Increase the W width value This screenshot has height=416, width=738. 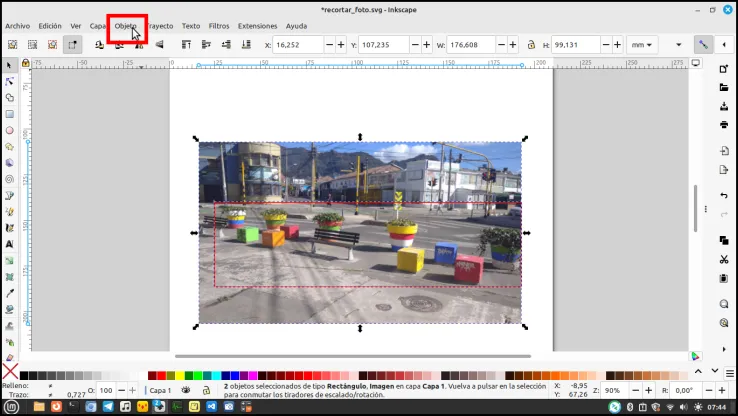tap(513, 45)
